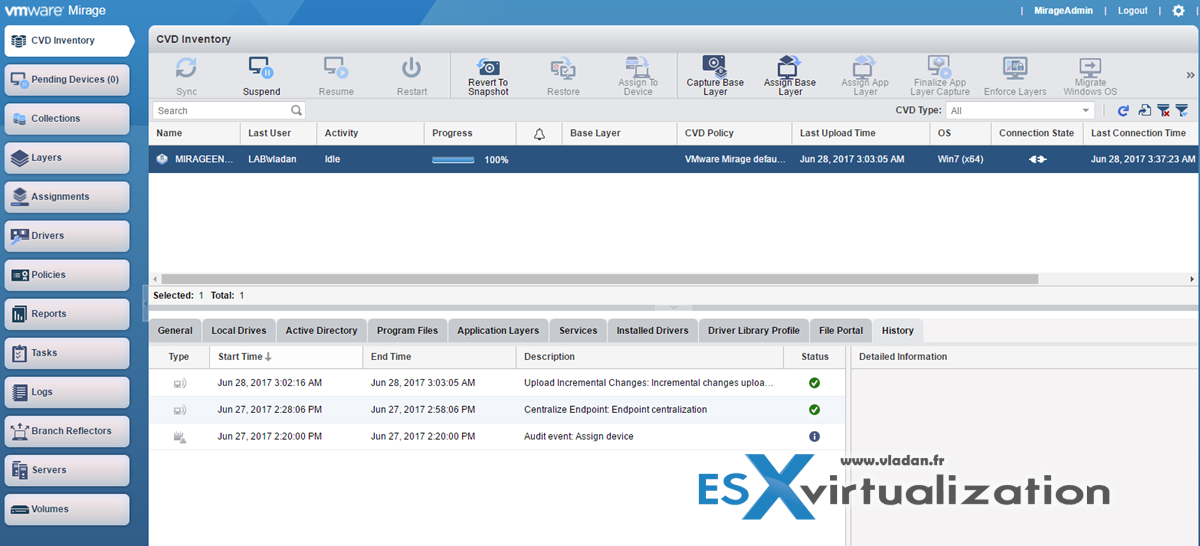Click the clear filters icon
The width and height of the screenshot is (1200, 546).
[1163, 111]
